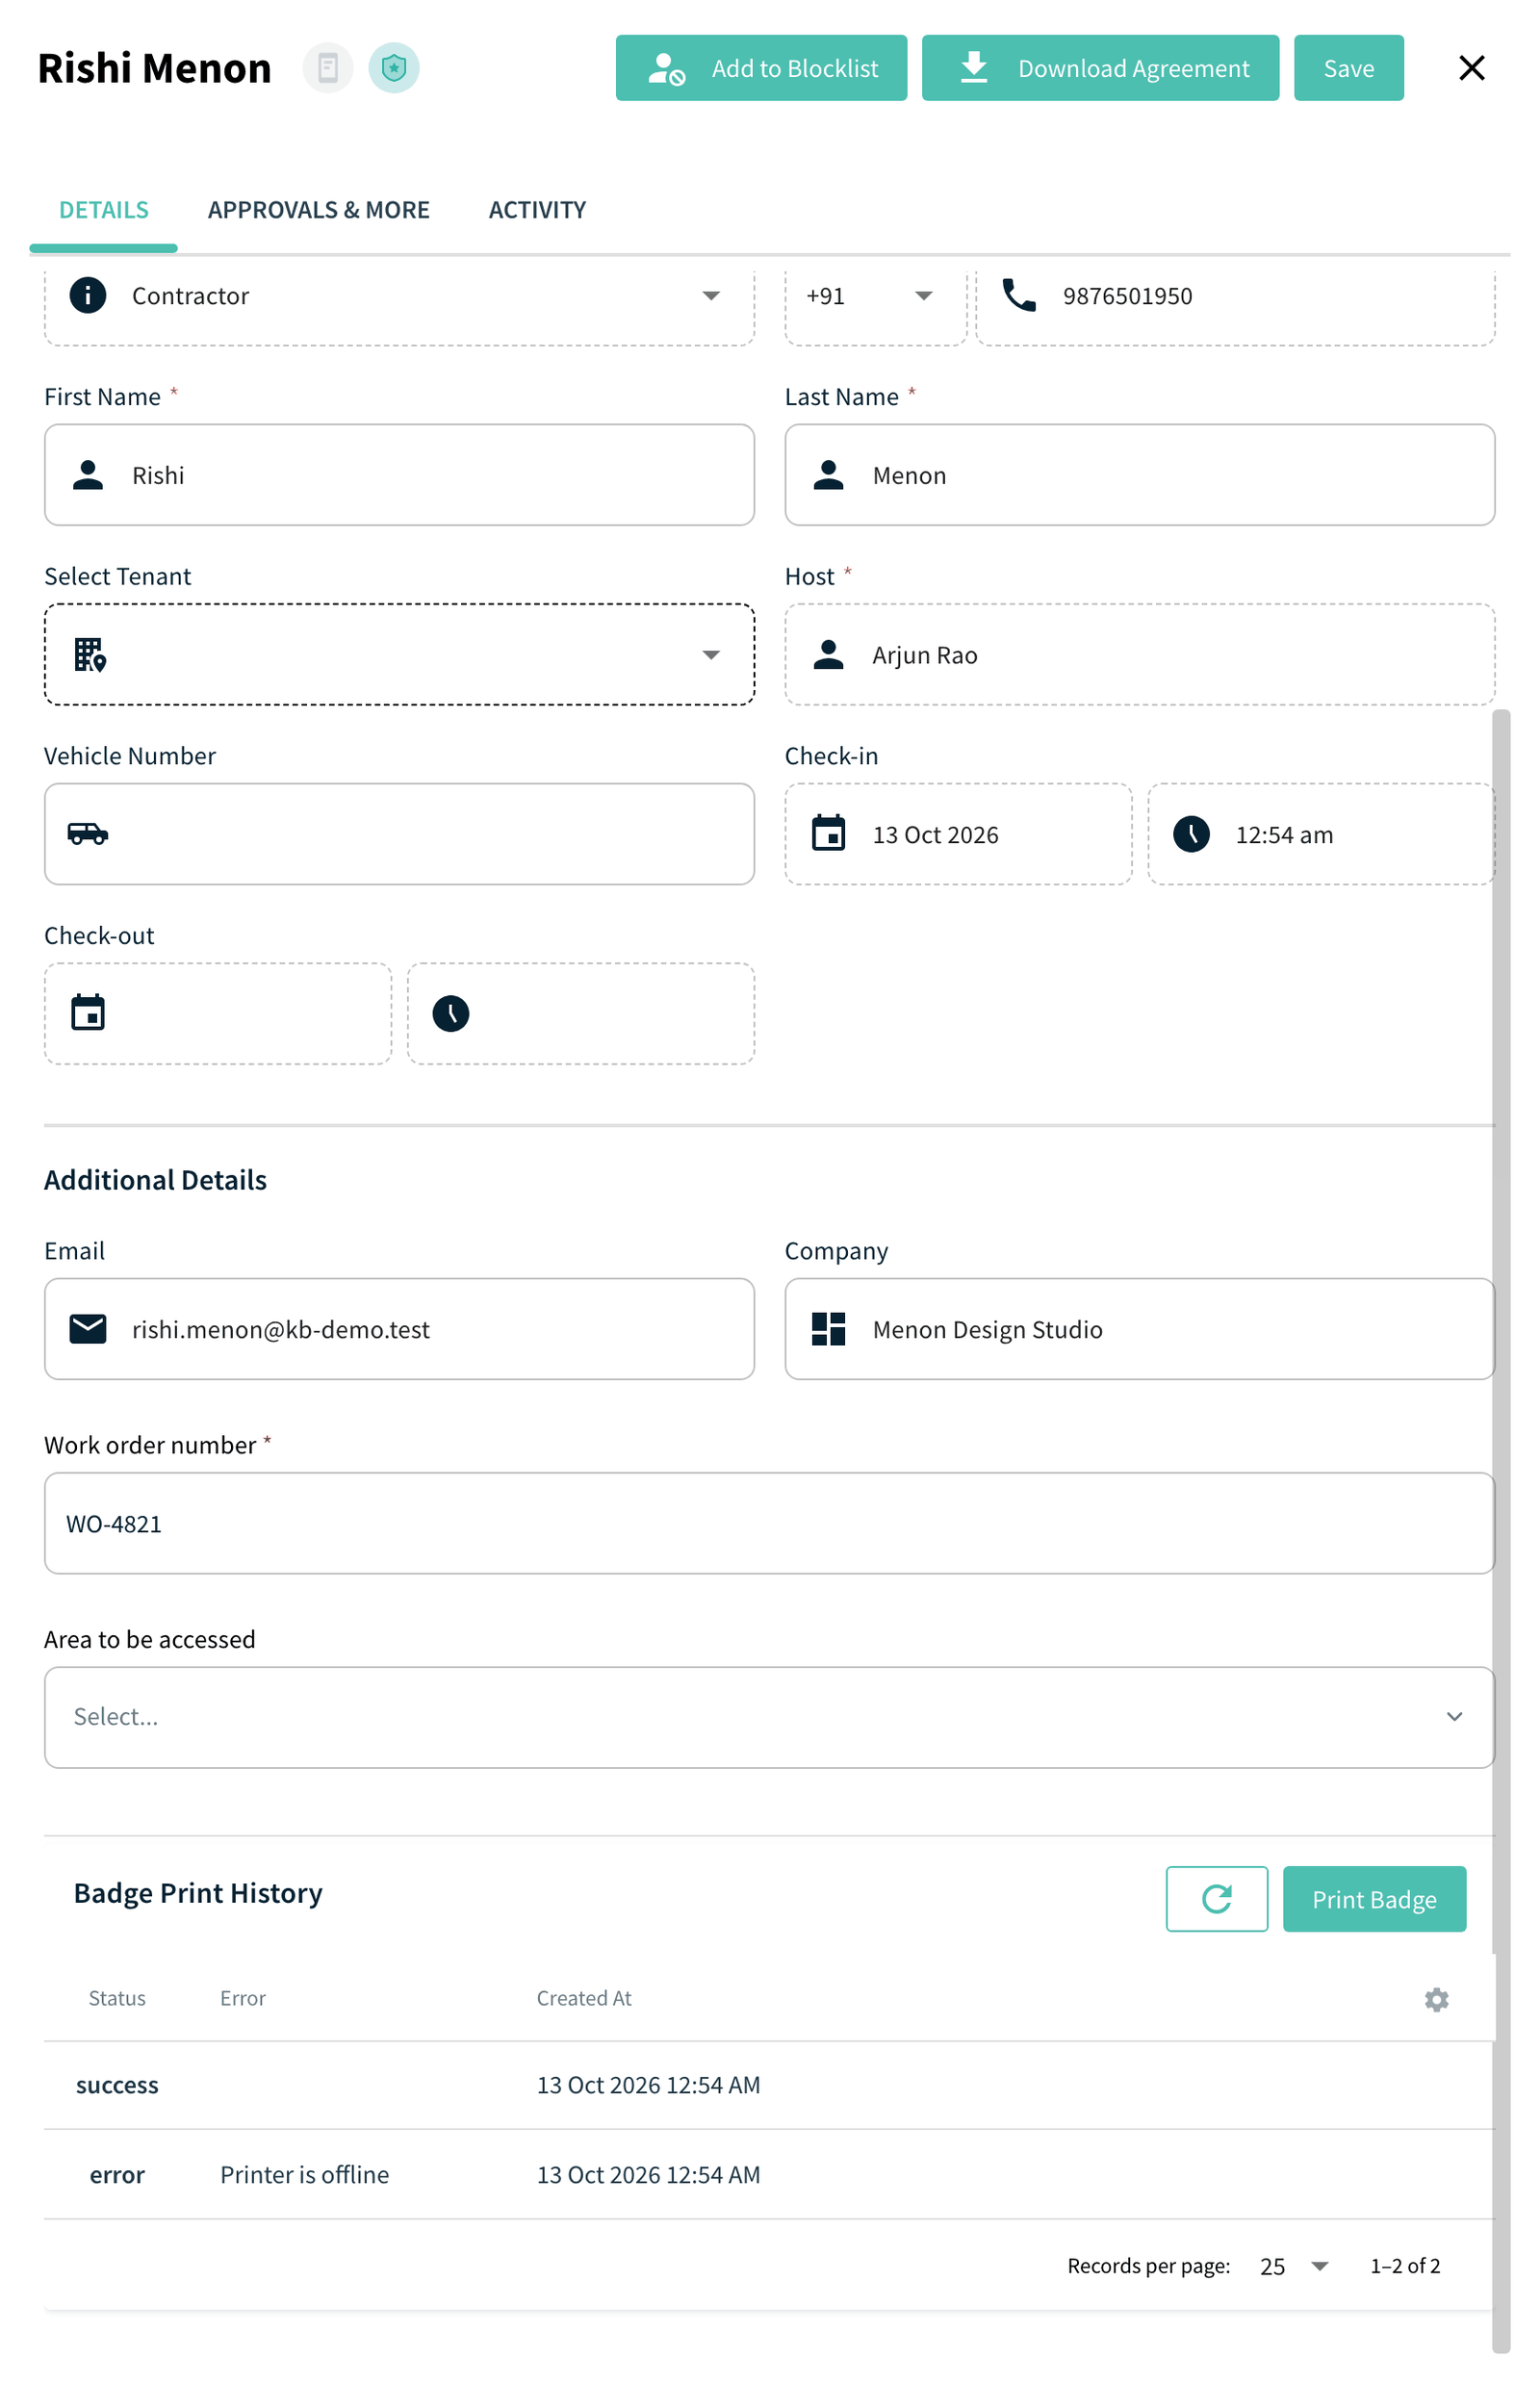Click the Check-in clock icon at 12:54 am
The image size is (1540, 2383).
[1191, 834]
